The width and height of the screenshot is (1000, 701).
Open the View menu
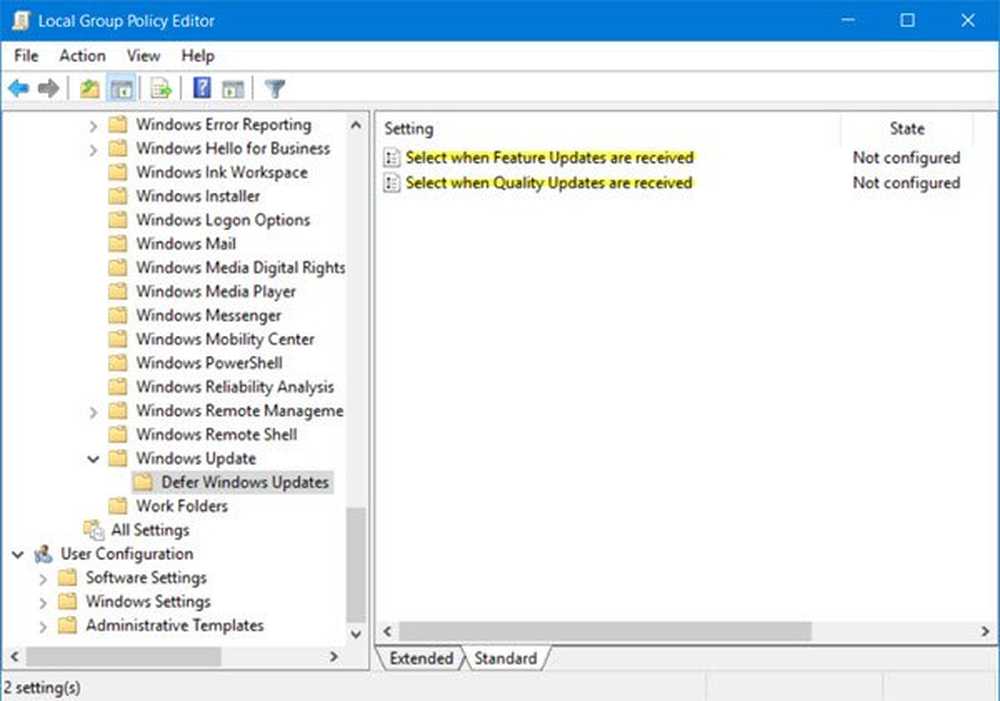[143, 56]
